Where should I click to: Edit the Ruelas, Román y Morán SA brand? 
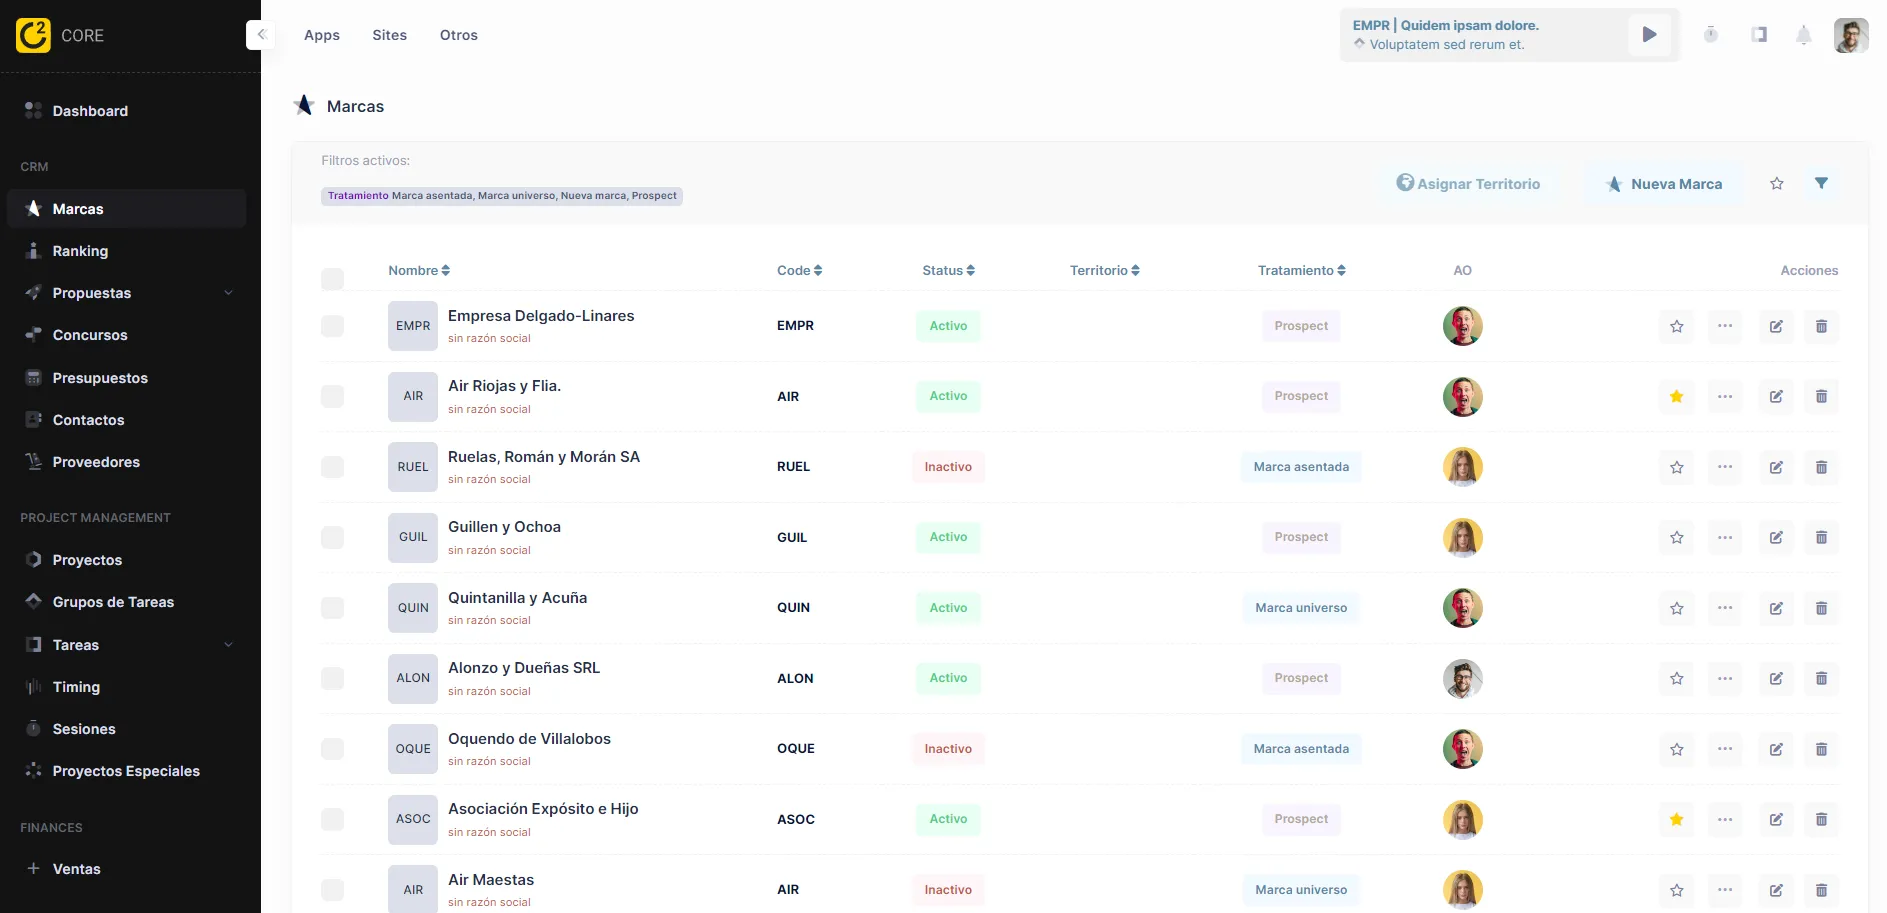(1776, 467)
